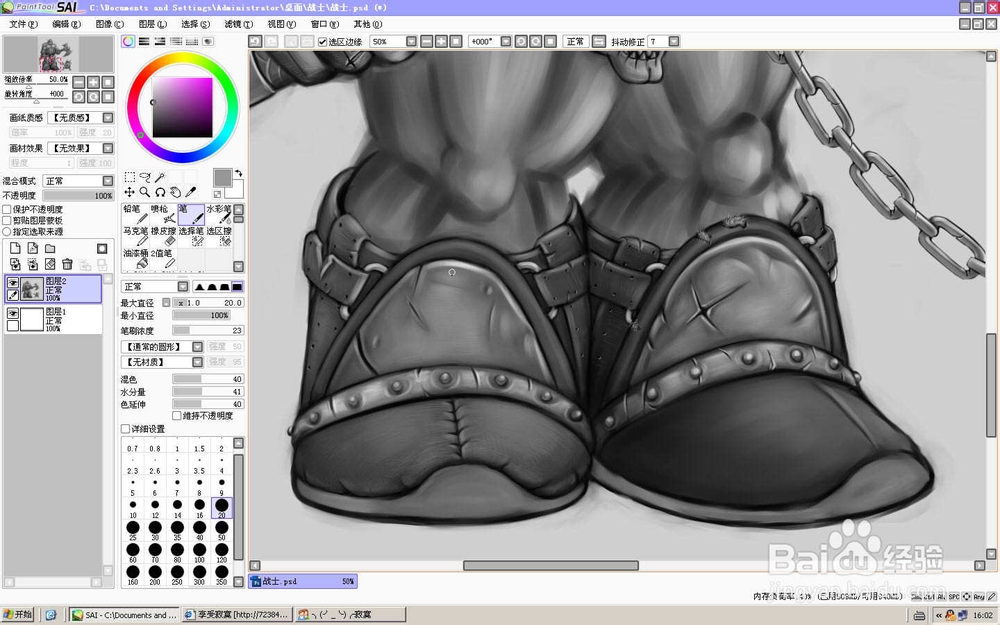Open the 图像 menu
The height and width of the screenshot is (625, 1000).
pyautogui.click(x=110, y=24)
